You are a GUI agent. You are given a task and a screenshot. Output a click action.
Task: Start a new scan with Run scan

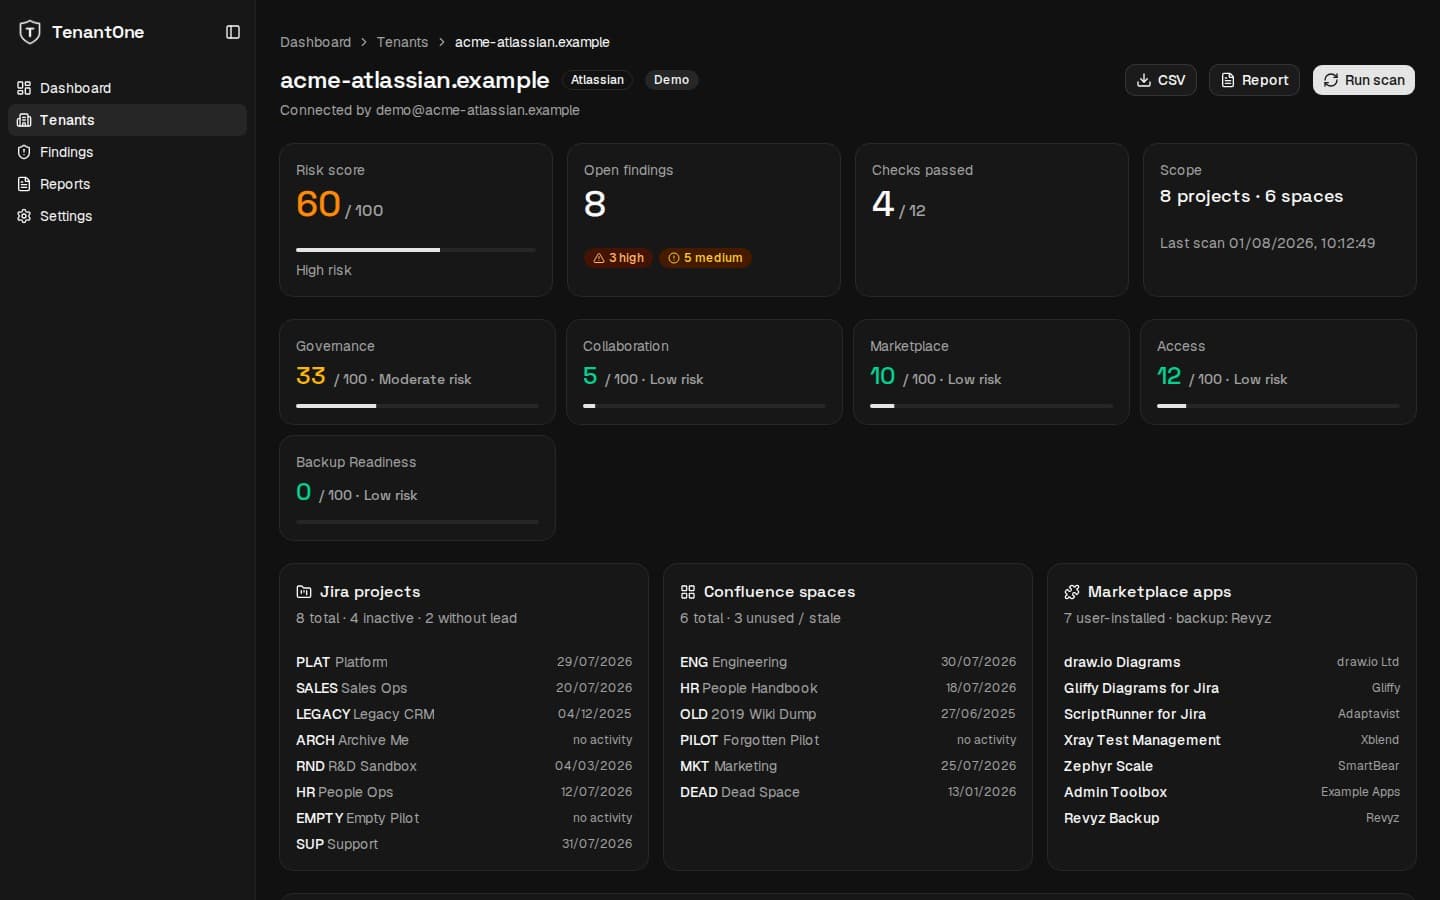click(x=1364, y=80)
